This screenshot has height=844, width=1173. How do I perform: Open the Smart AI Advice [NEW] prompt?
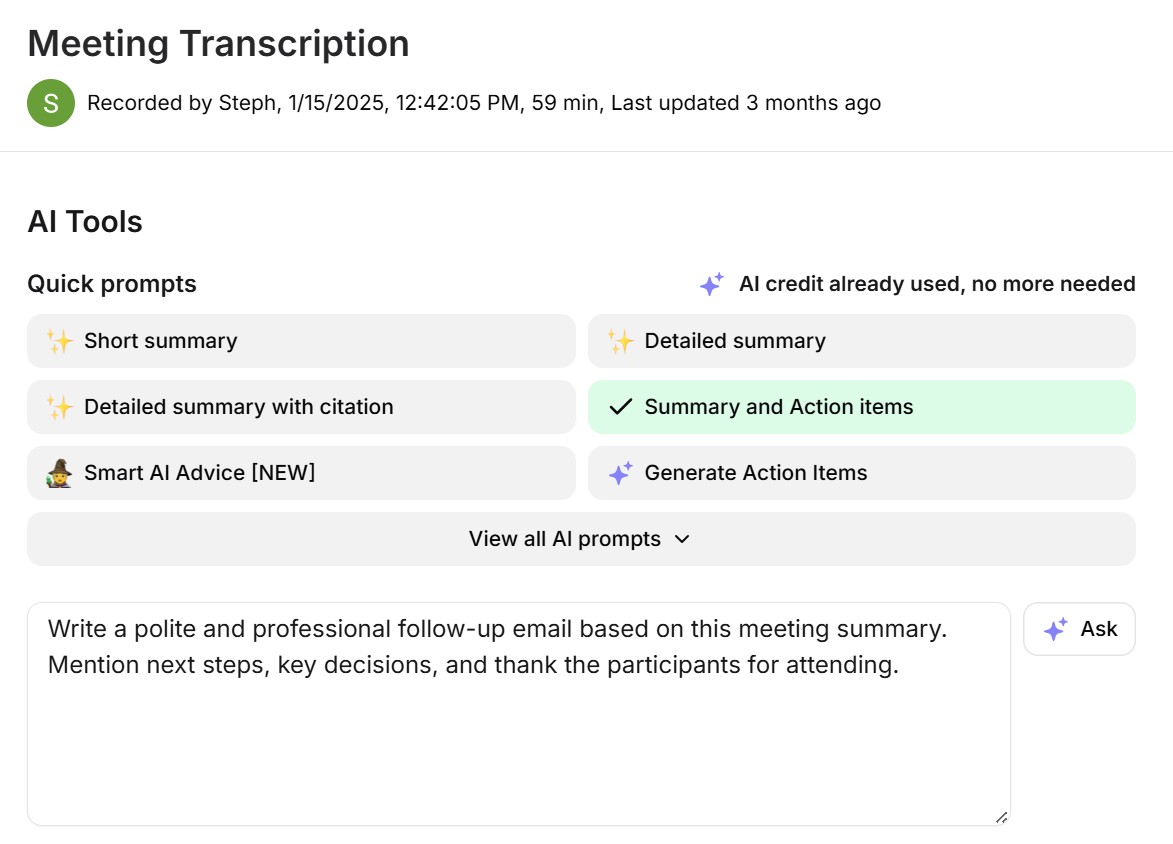point(300,472)
